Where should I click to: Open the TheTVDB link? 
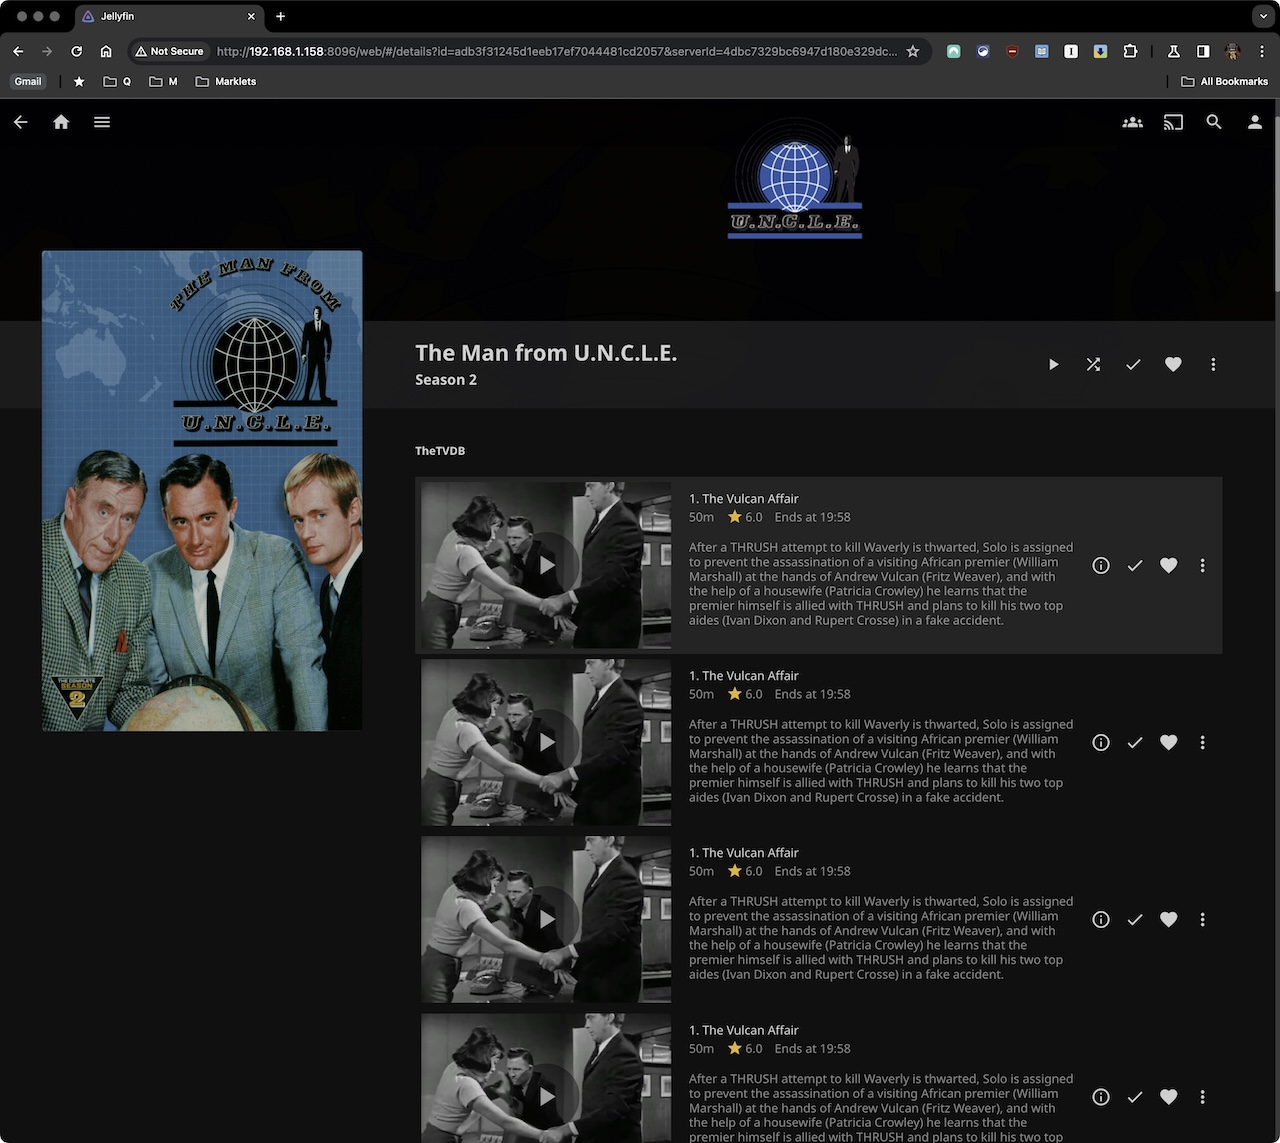[440, 451]
